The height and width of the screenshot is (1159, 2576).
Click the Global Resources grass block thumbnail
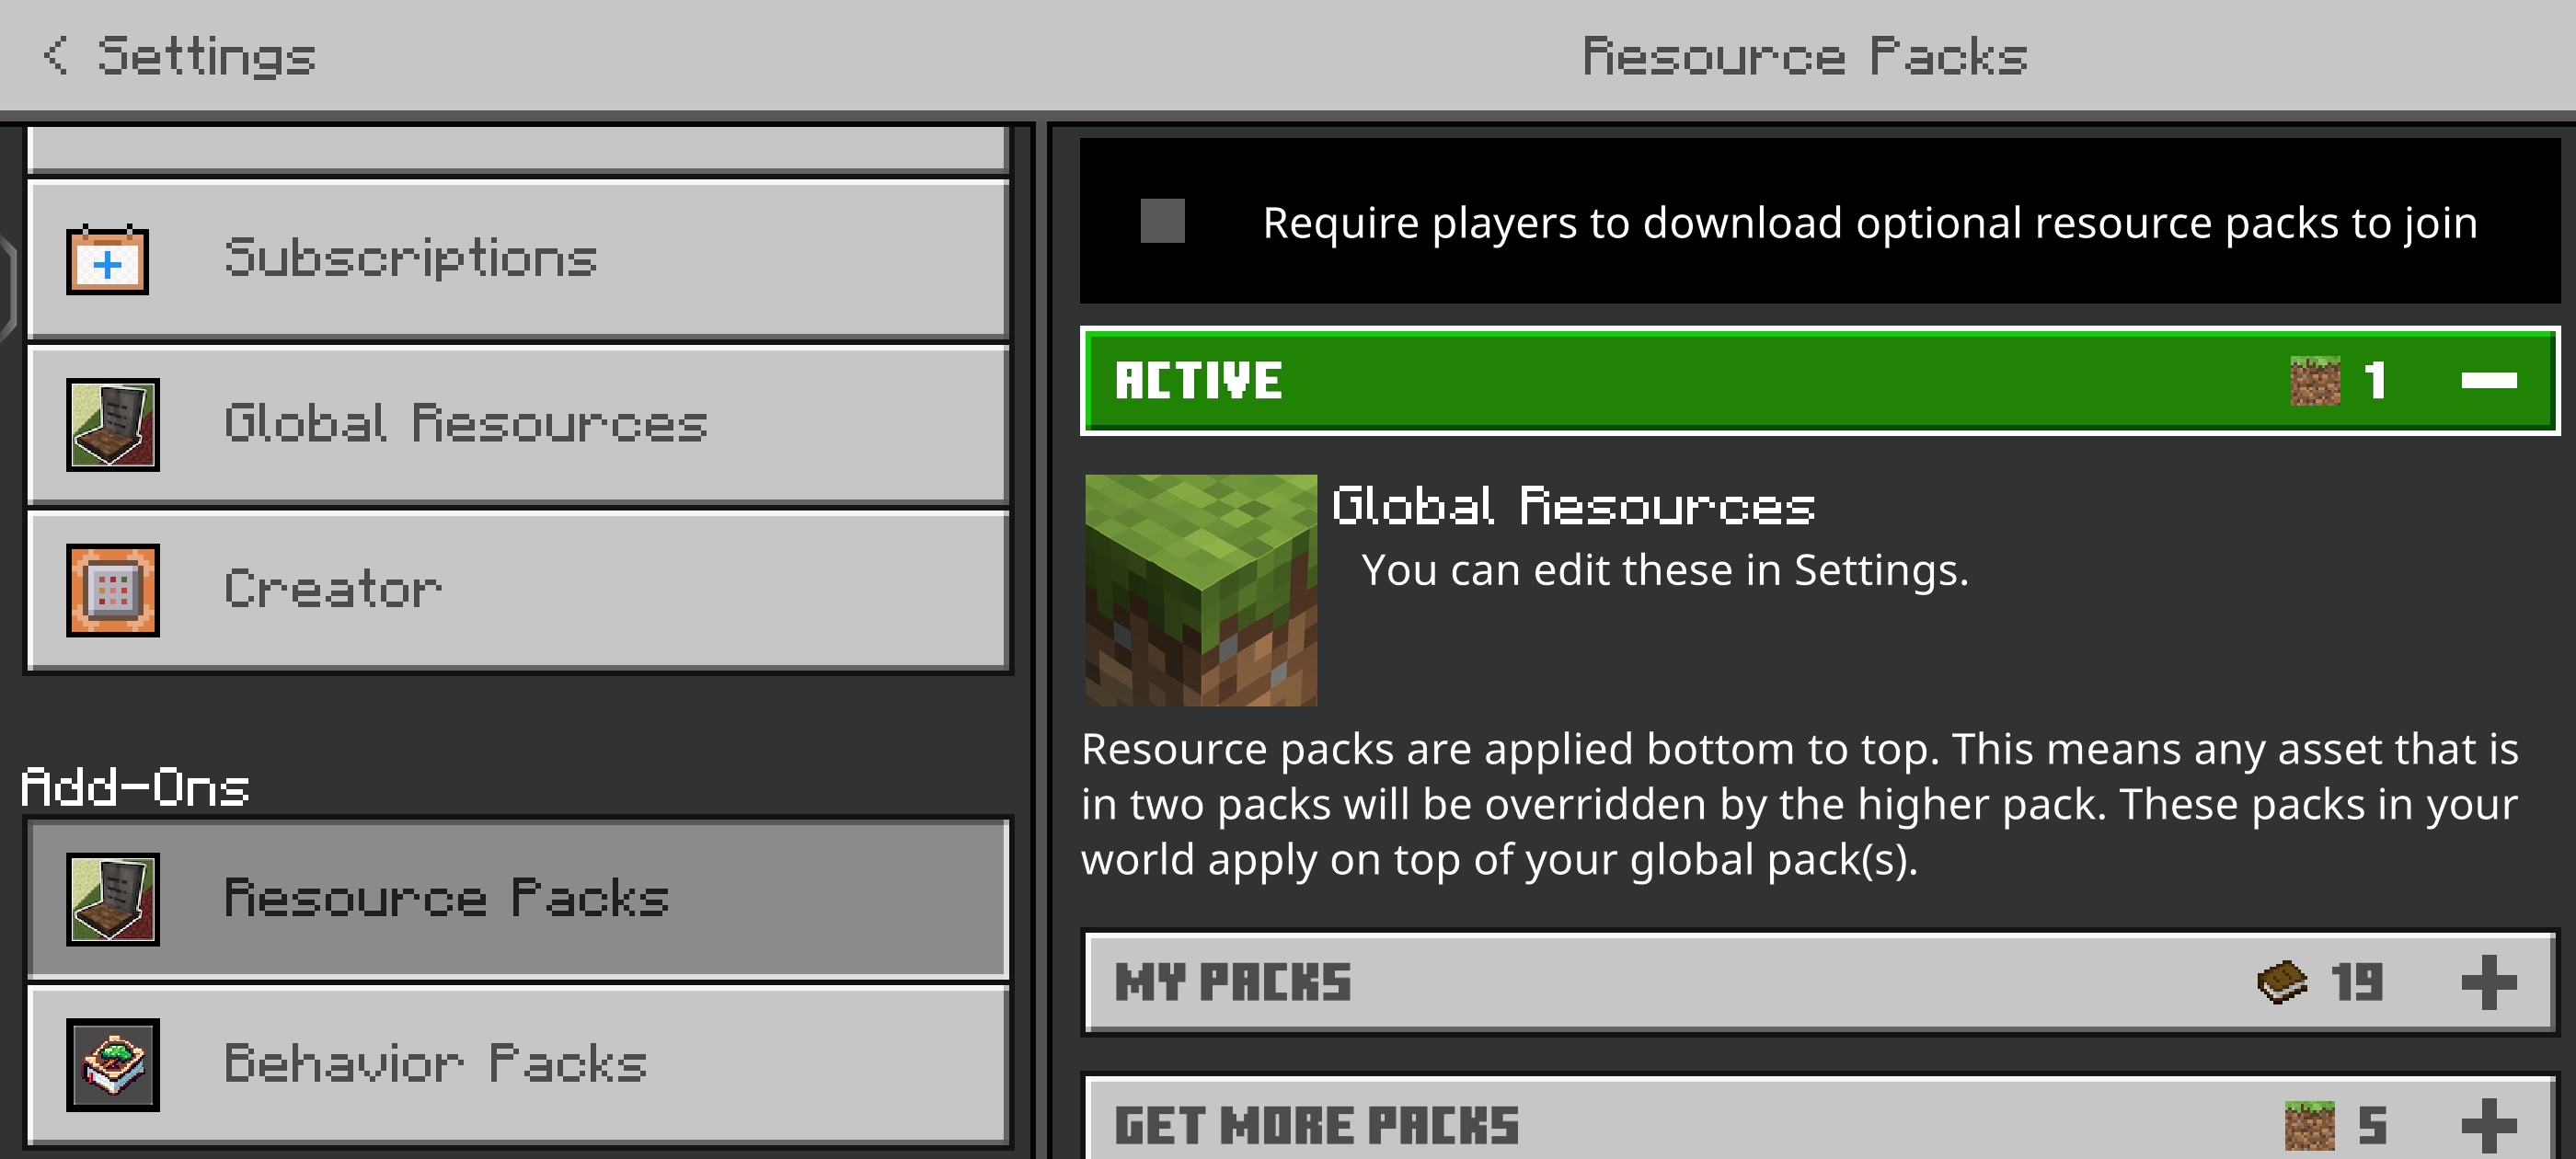click(1201, 590)
